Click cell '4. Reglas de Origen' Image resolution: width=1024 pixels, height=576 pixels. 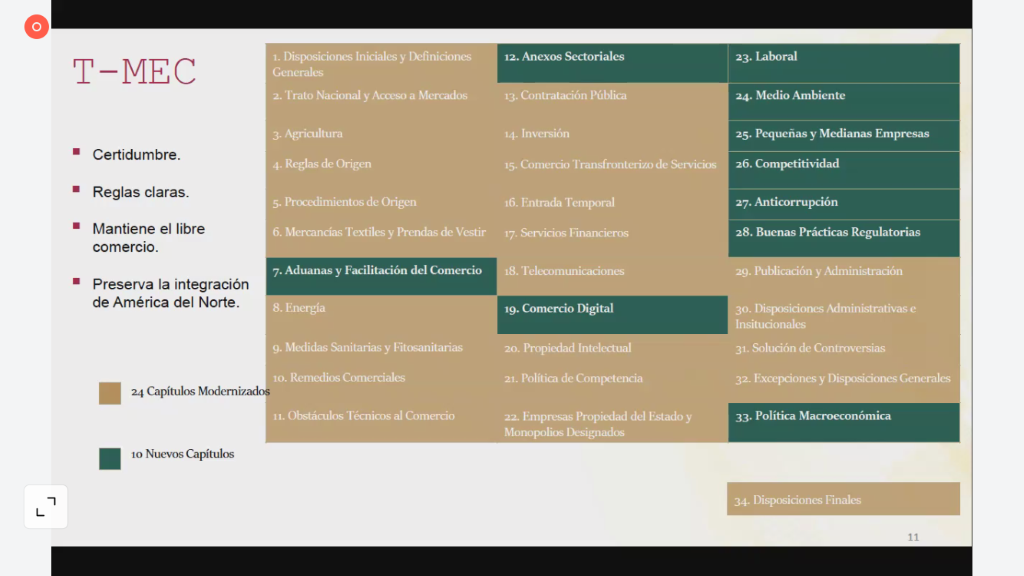[x=381, y=170]
